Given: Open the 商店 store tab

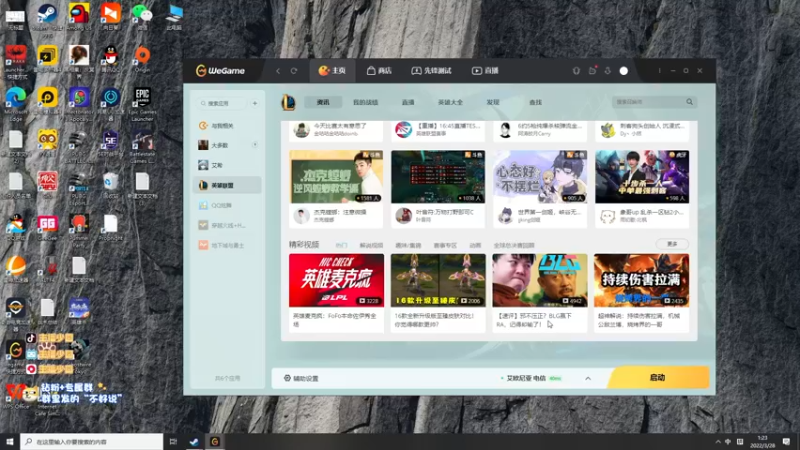Looking at the screenshot, I should [x=379, y=71].
